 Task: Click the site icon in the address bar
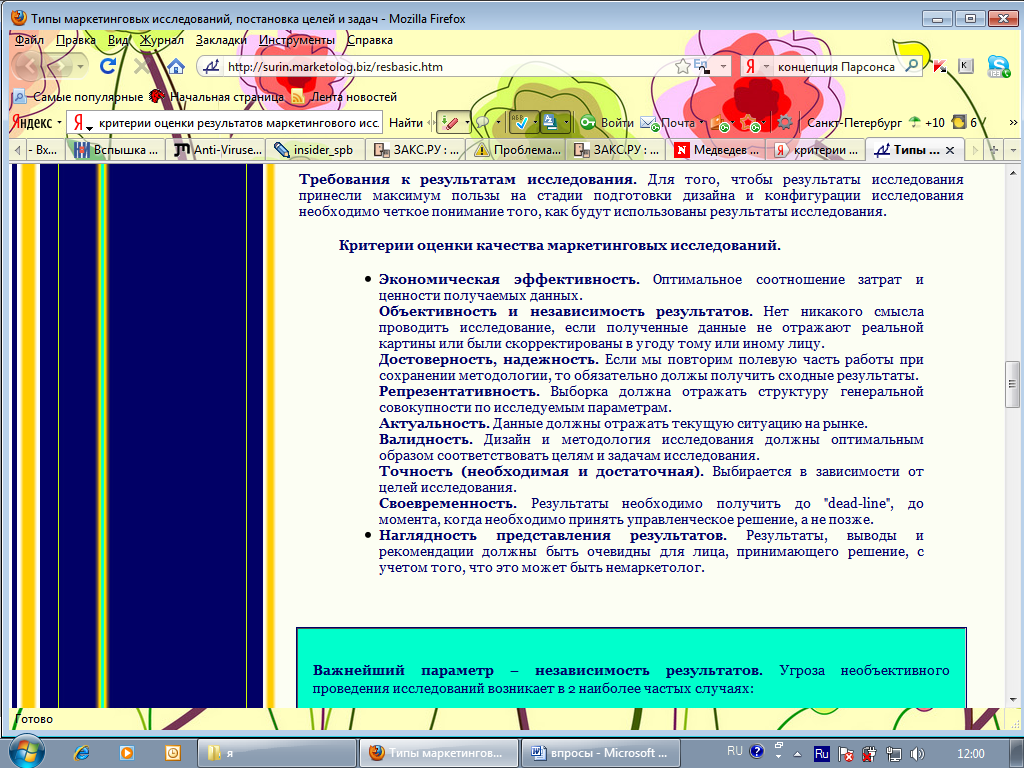211,66
